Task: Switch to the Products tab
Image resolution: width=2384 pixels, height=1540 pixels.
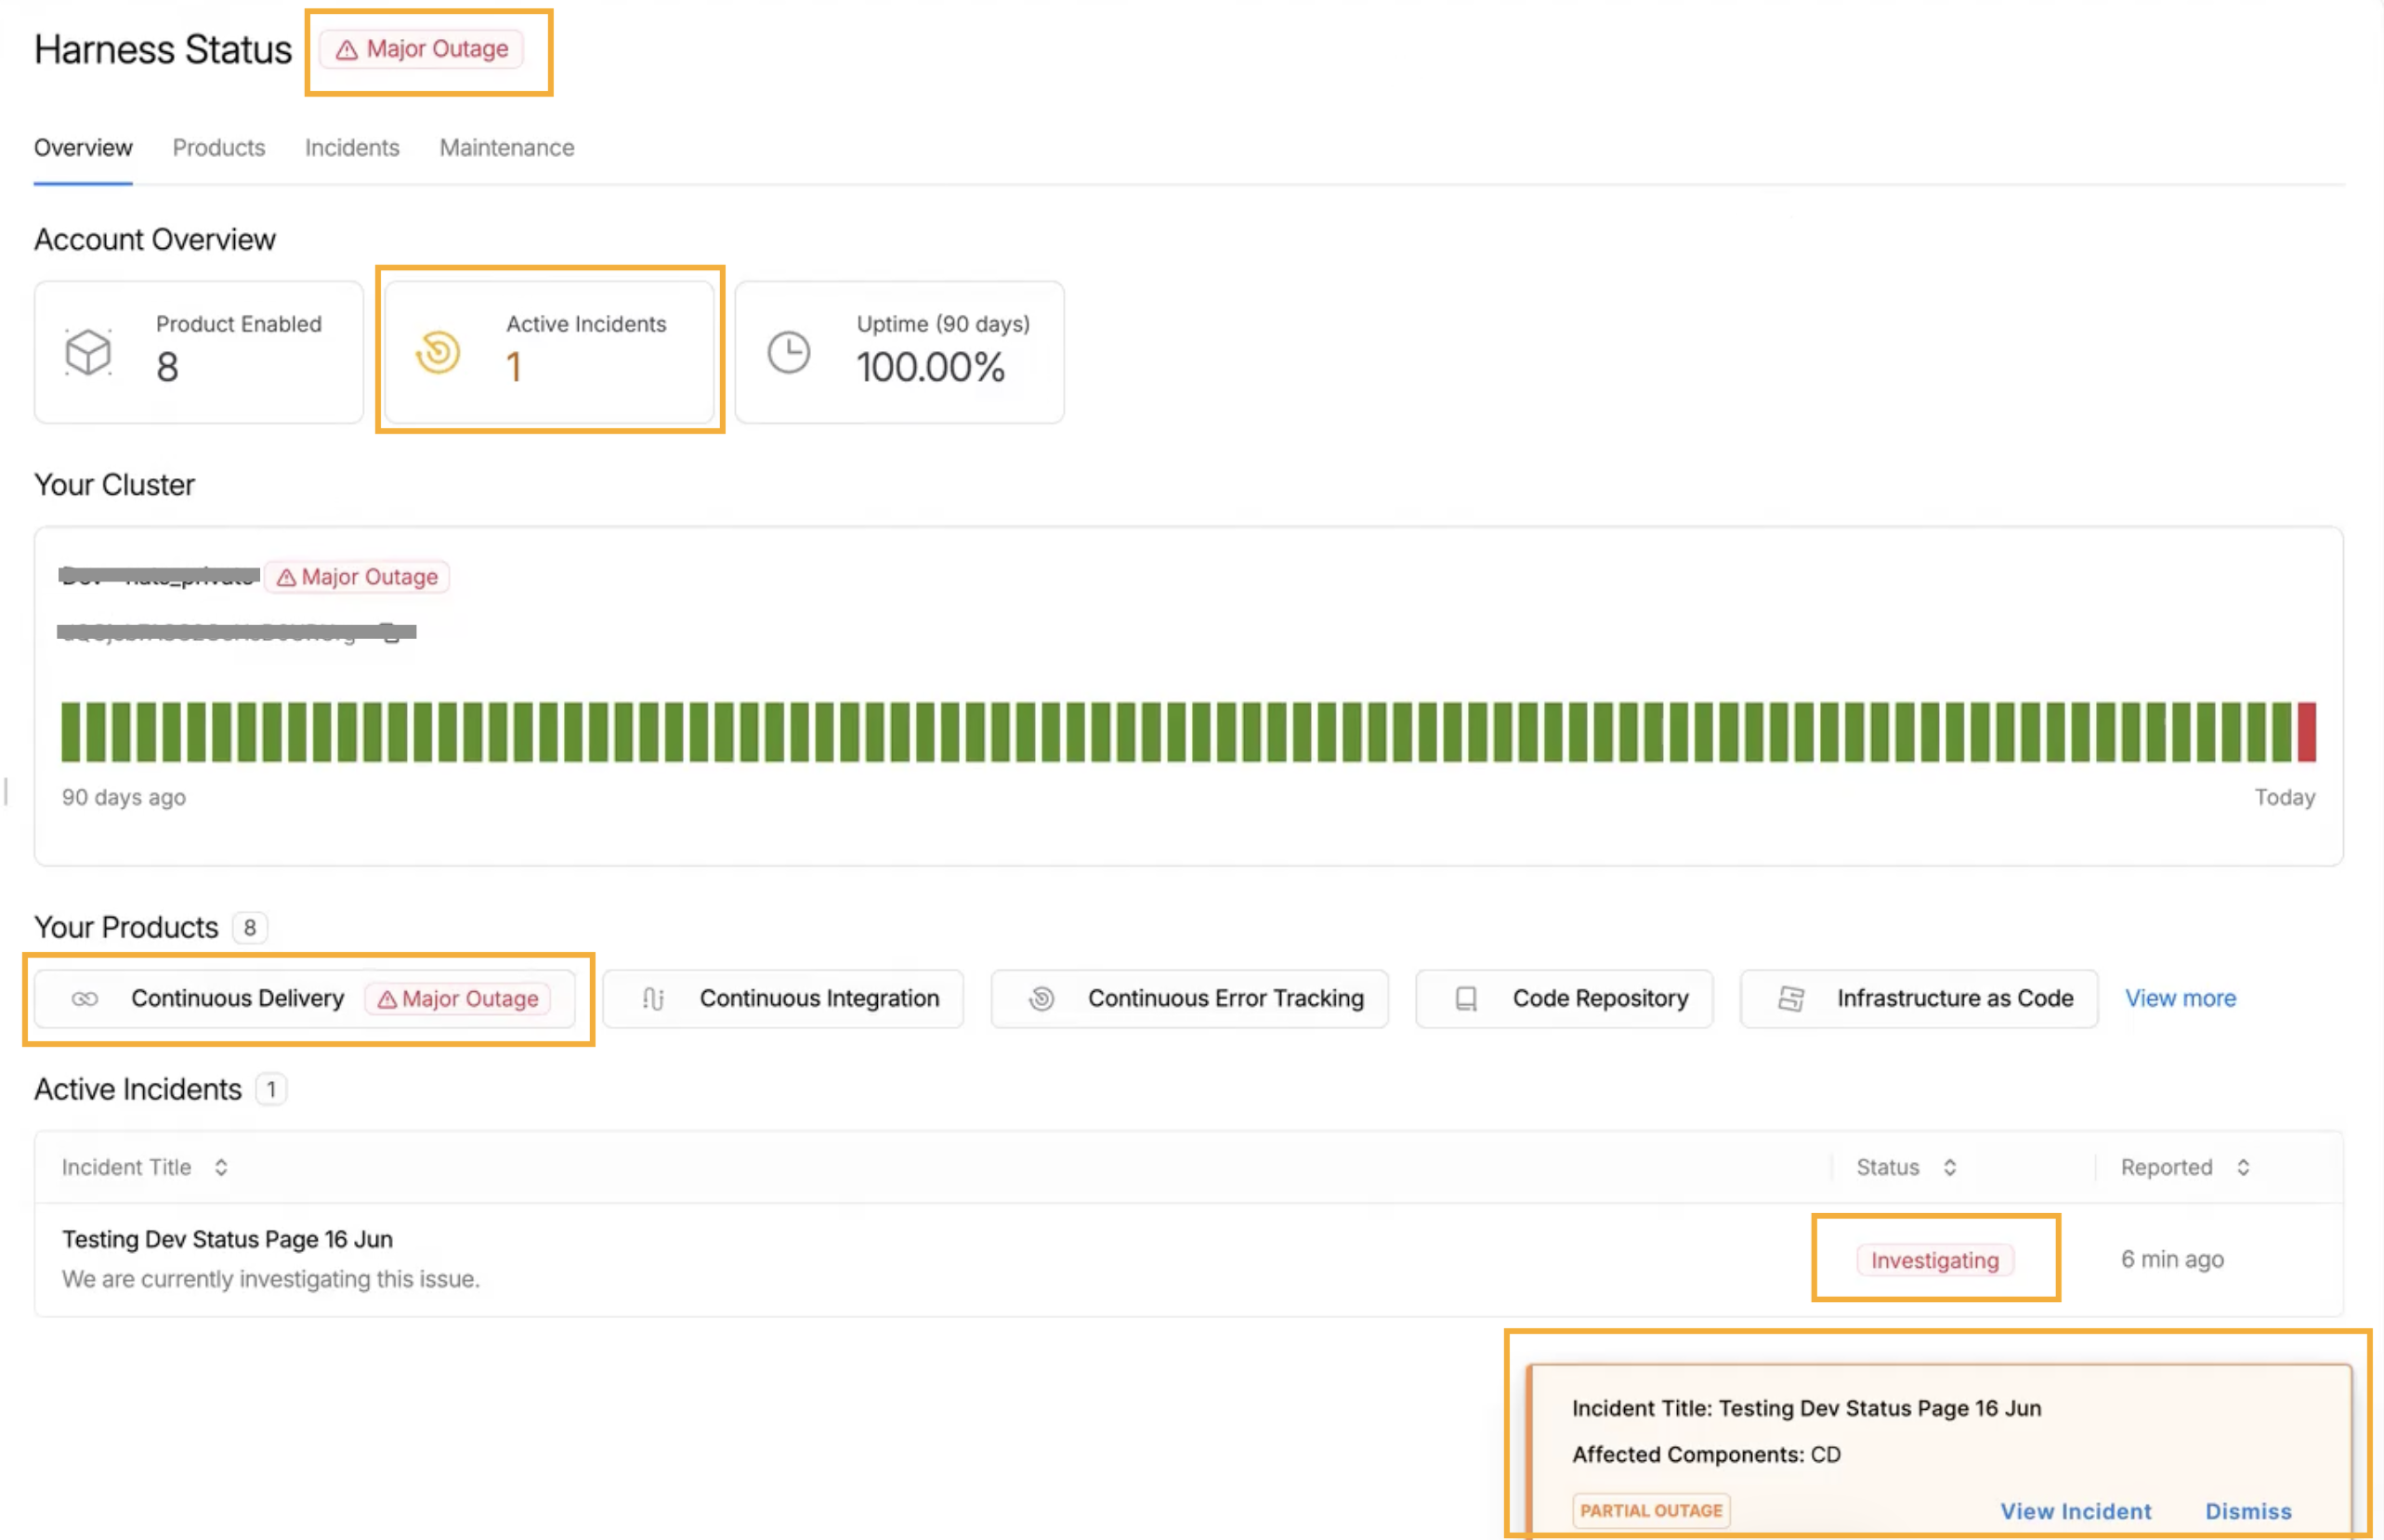Action: coord(219,148)
